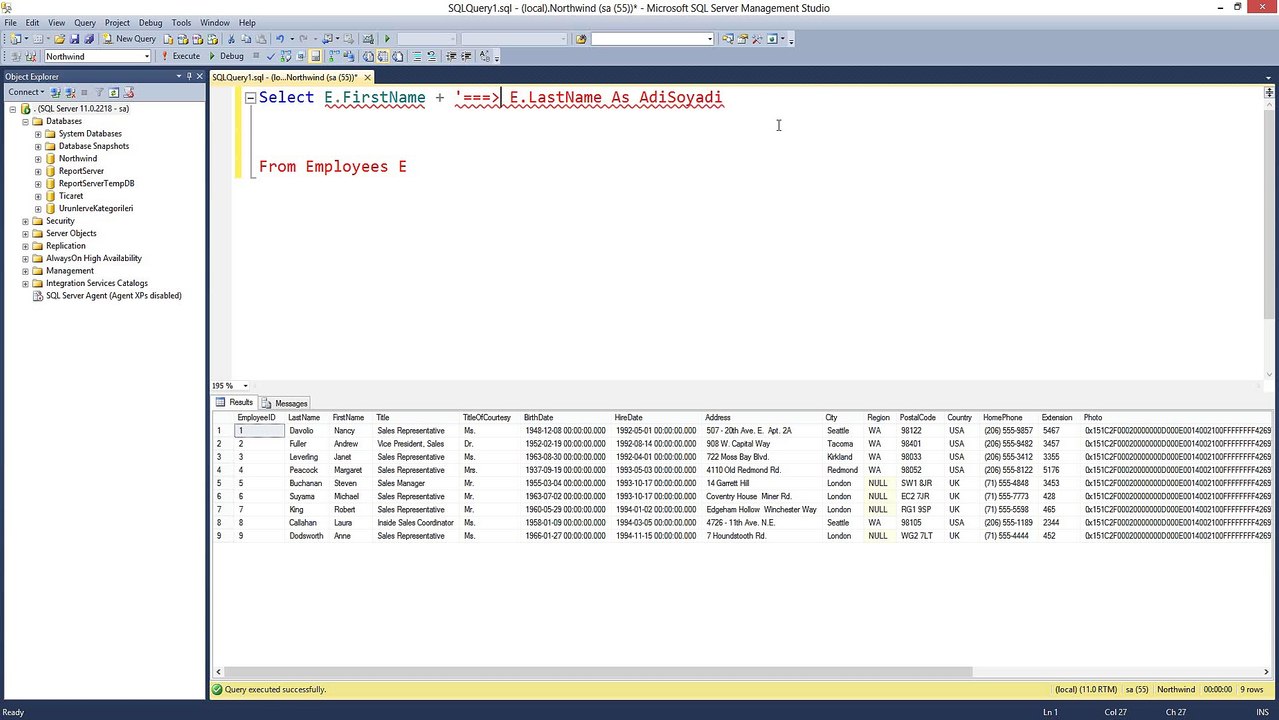Select UrunlerveKategorileri database in tree
Viewport: 1279px width, 720px height.
pos(96,209)
